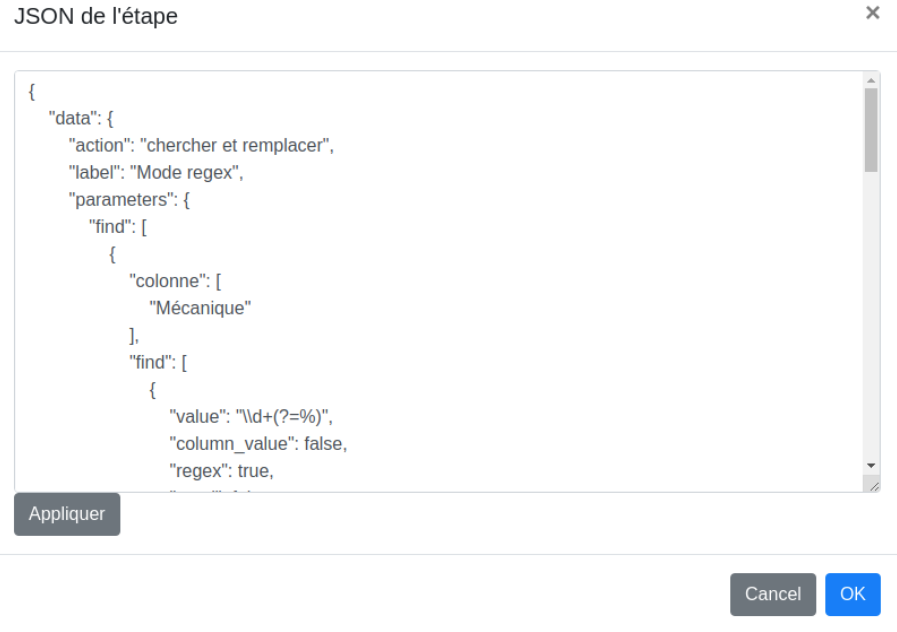Click the JSON textarea resize handle
Viewport: 897px width, 632px height.
click(873, 484)
